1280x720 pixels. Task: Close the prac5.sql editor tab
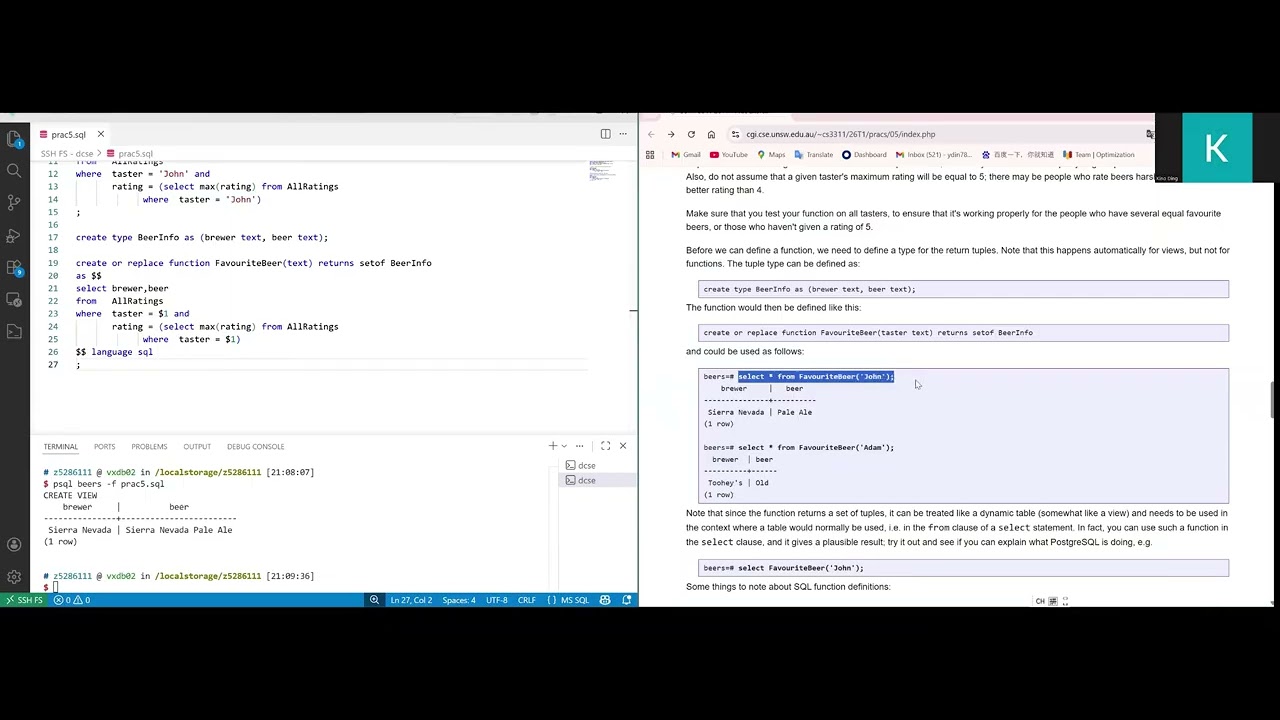tap(100, 134)
